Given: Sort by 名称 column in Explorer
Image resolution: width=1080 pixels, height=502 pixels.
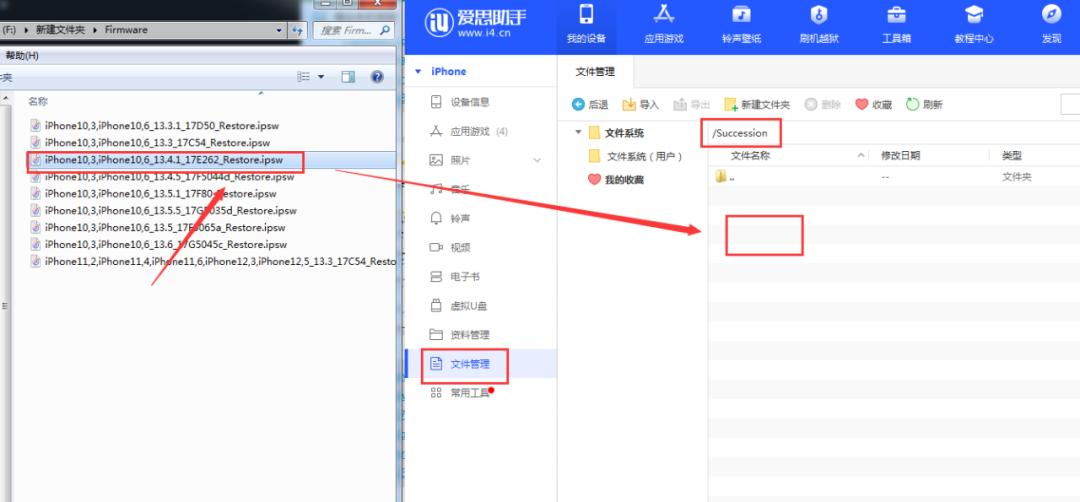Looking at the screenshot, I should [x=38, y=101].
